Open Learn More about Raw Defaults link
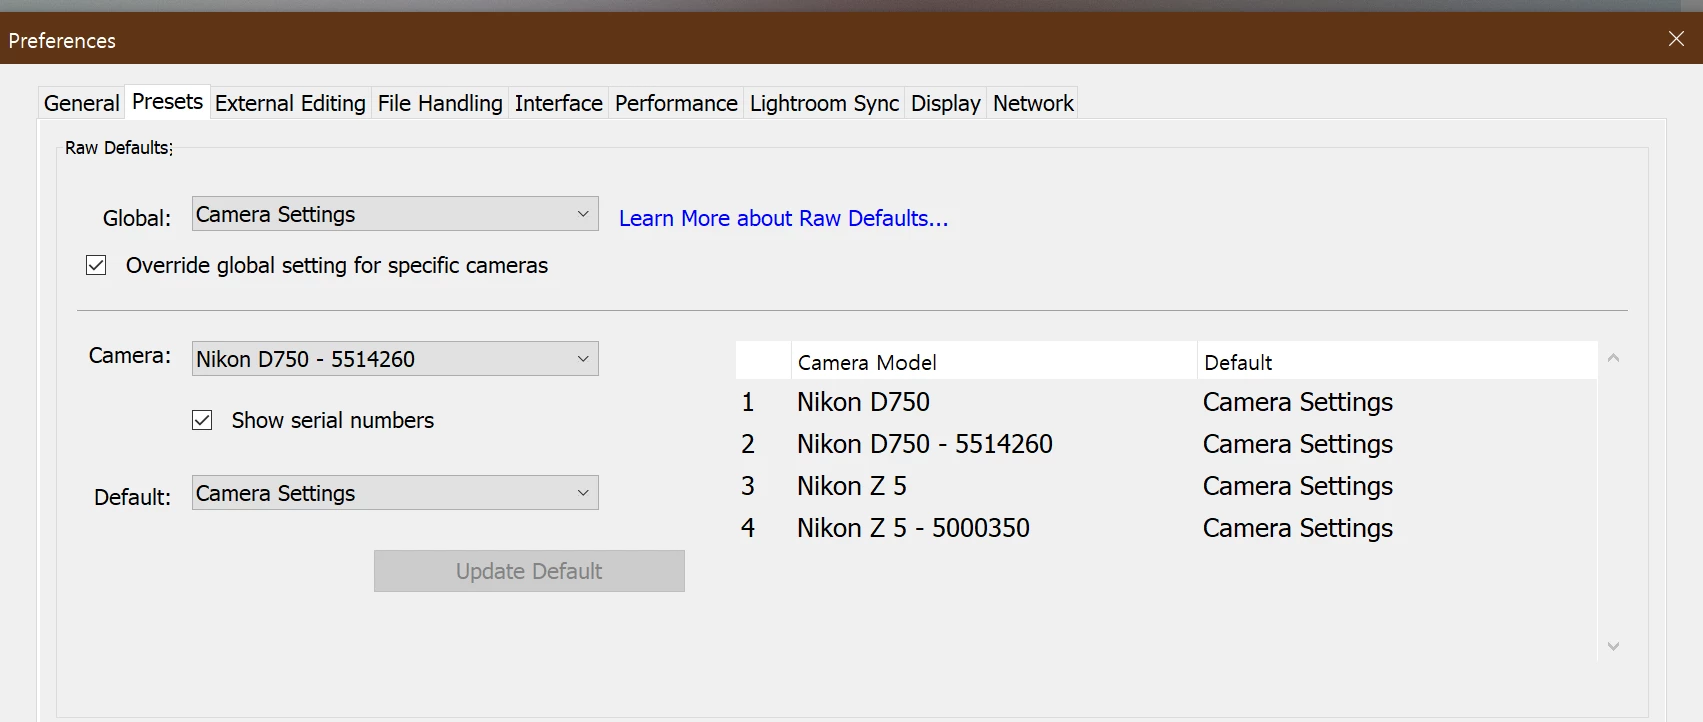This screenshot has width=1703, height=722. [783, 218]
